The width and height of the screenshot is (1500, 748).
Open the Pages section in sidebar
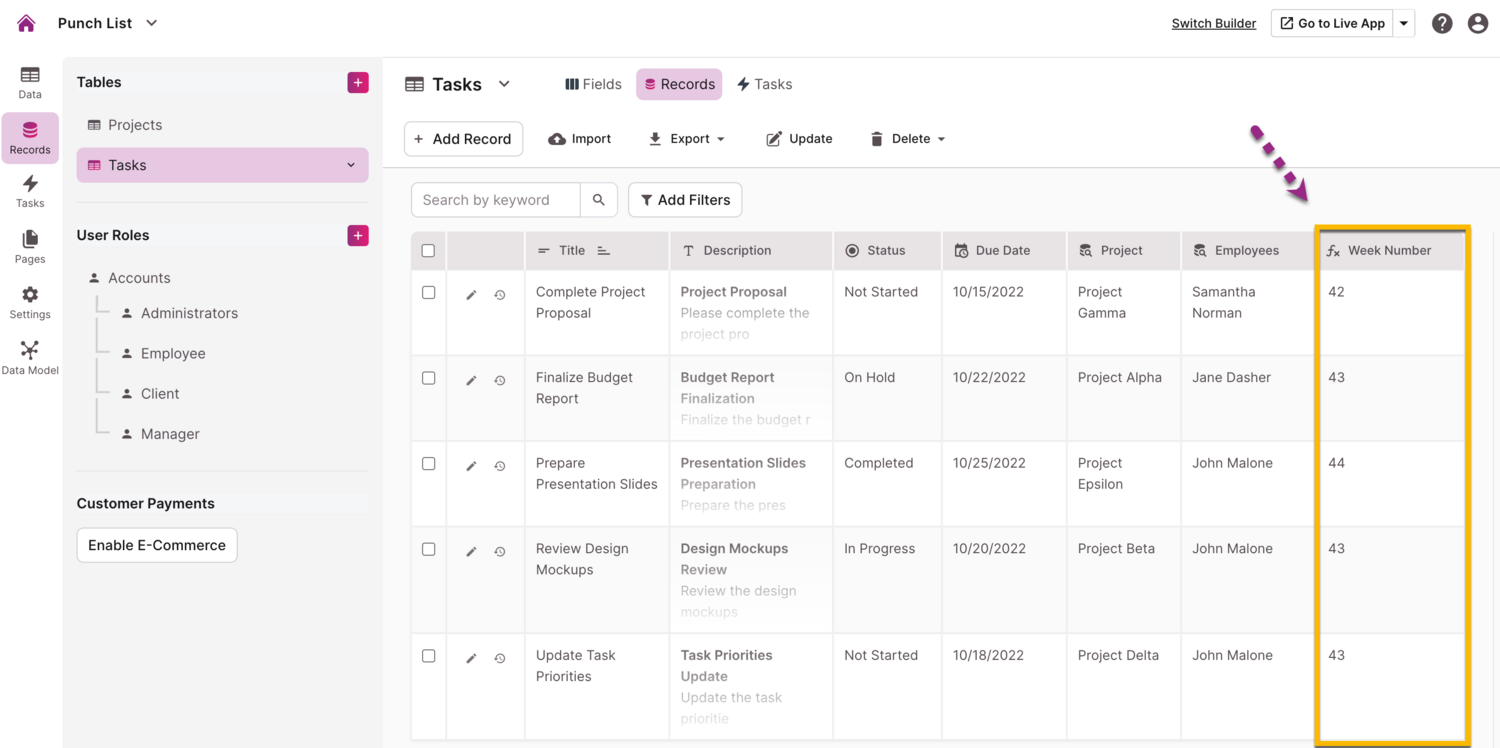point(30,246)
